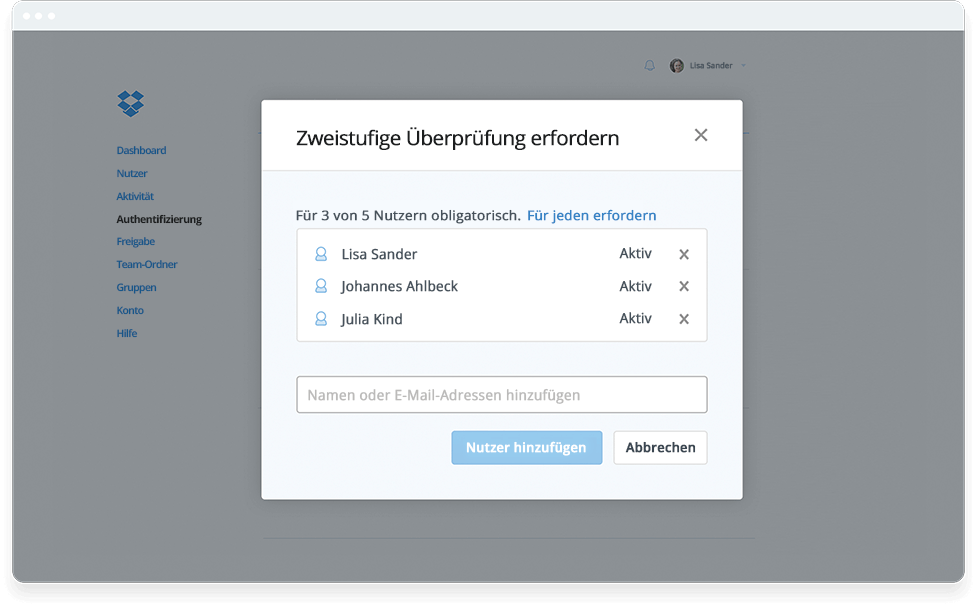Close the Zweistufige Überprüfung dialog
The height and width of the screenshot is (607, 977).
[701, 134]
